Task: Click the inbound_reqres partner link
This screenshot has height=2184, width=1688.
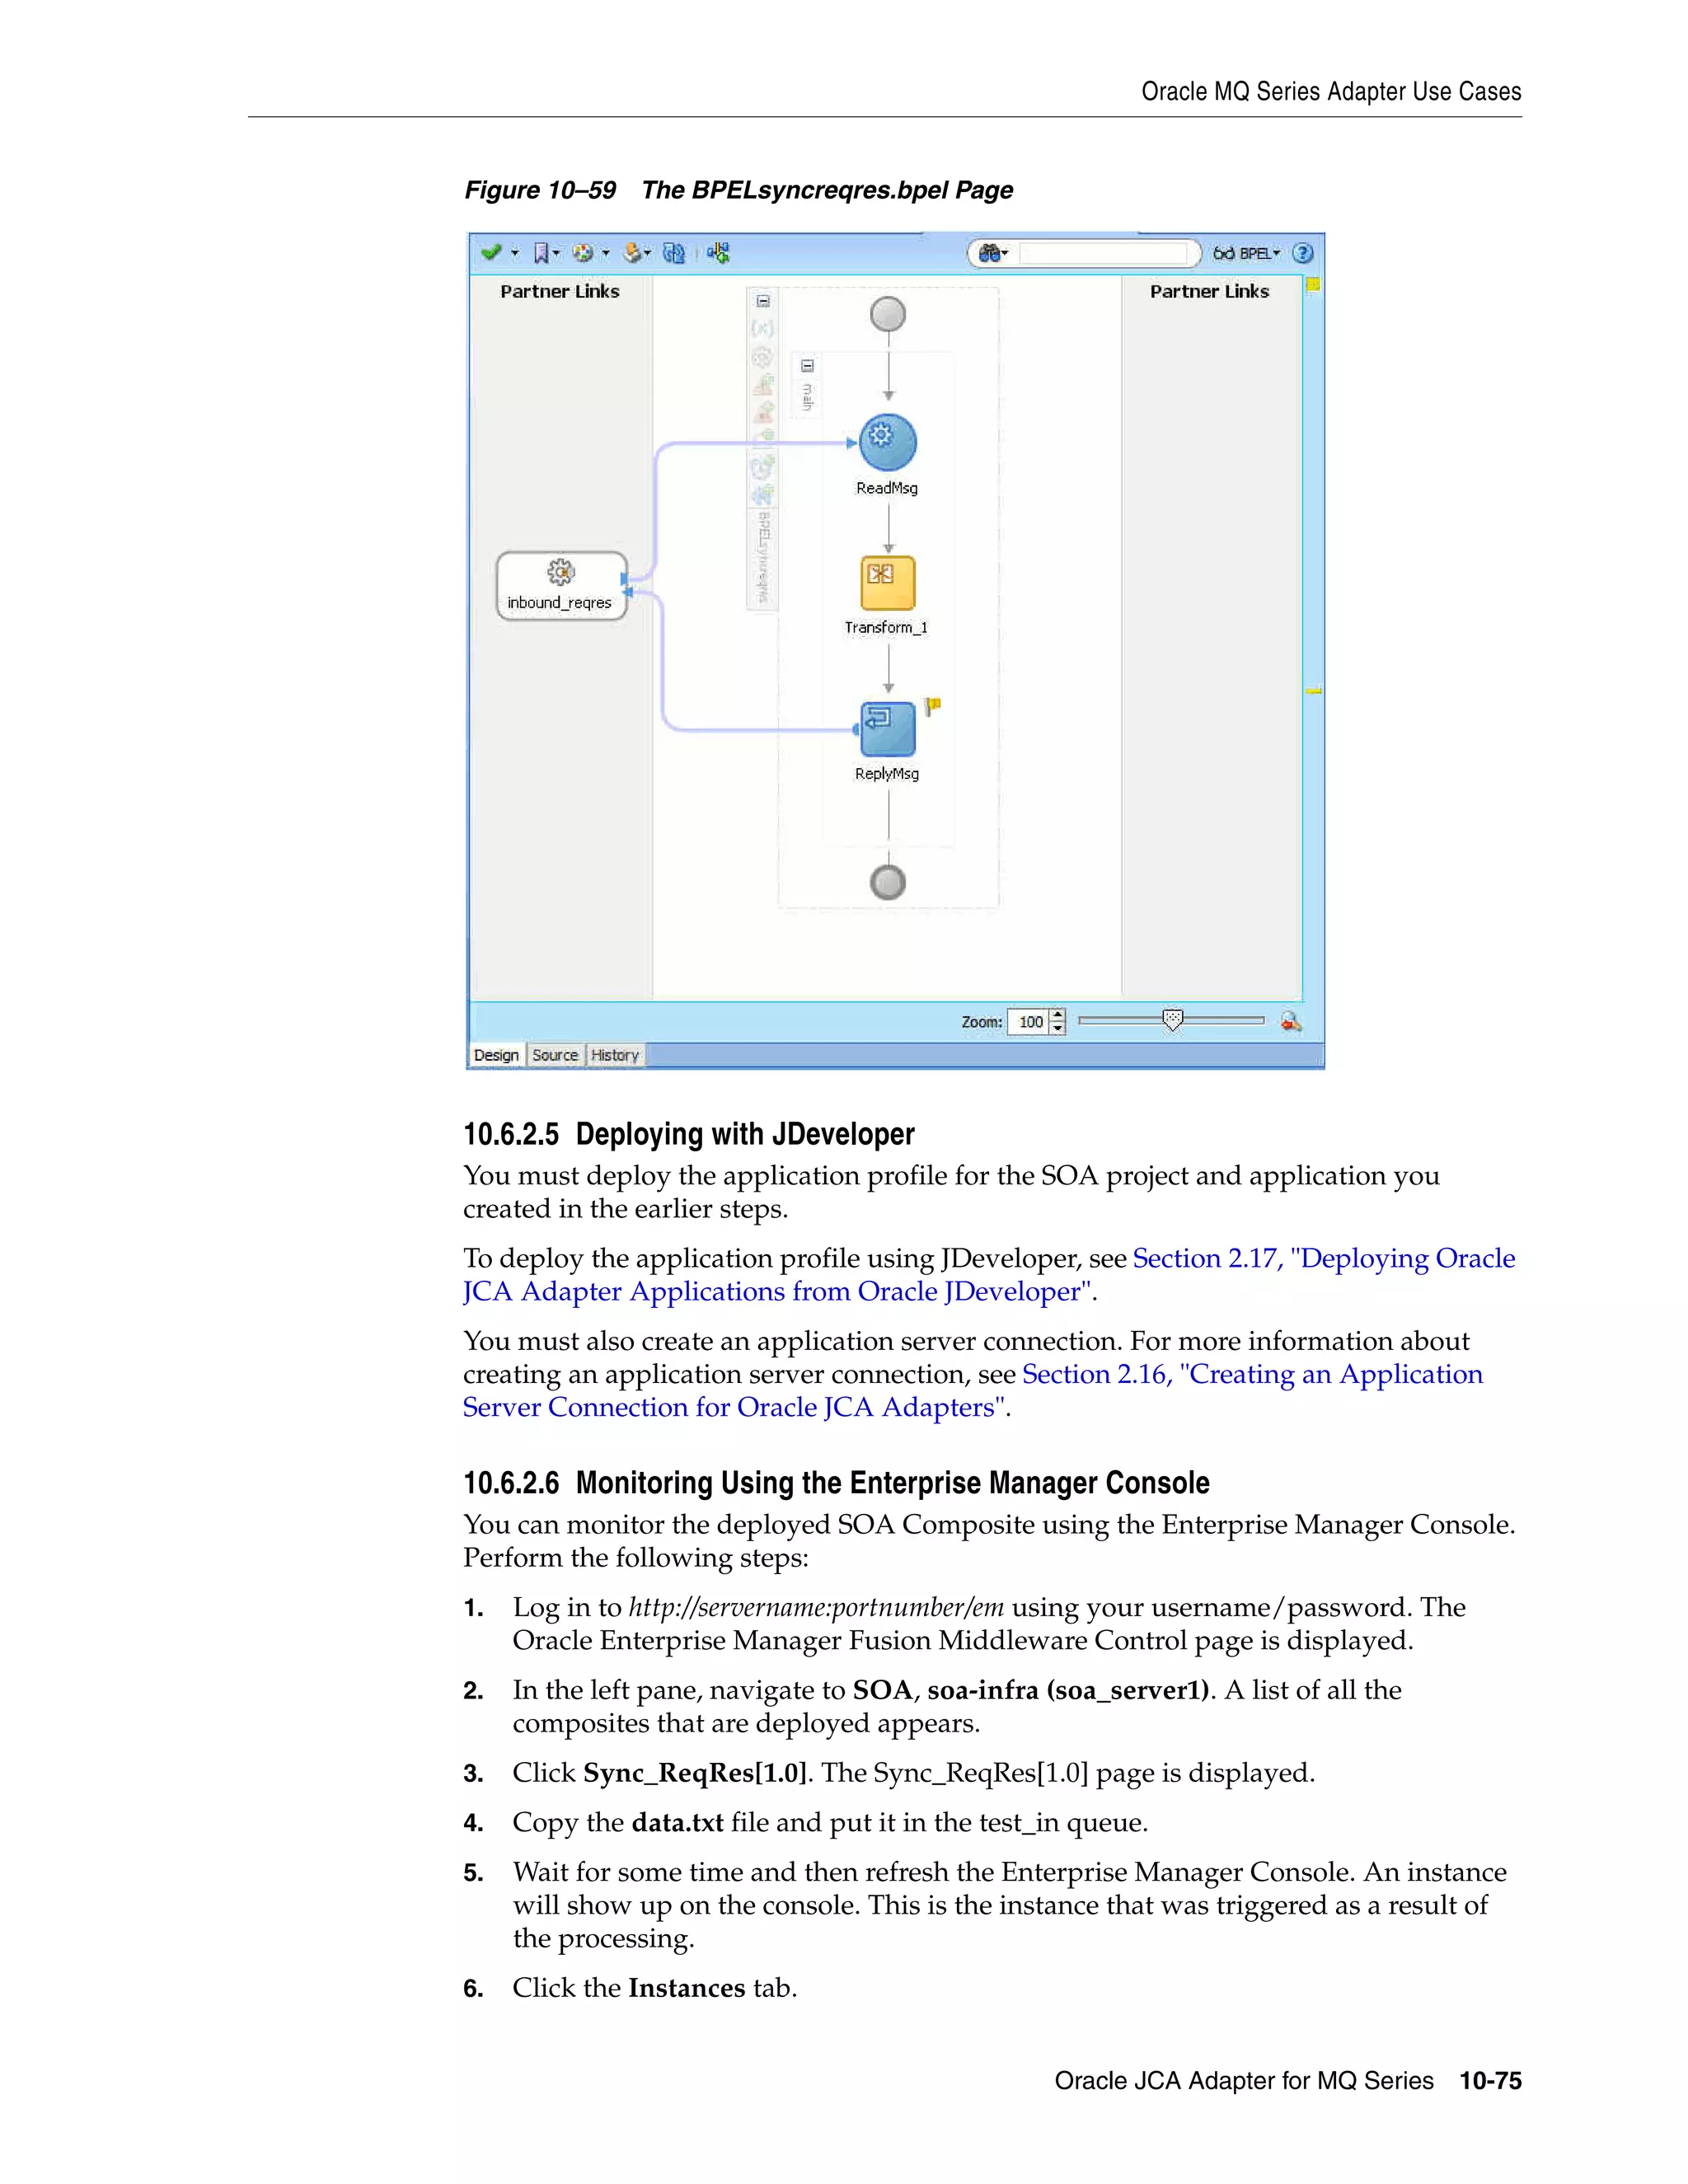Action: pos(561,585)
